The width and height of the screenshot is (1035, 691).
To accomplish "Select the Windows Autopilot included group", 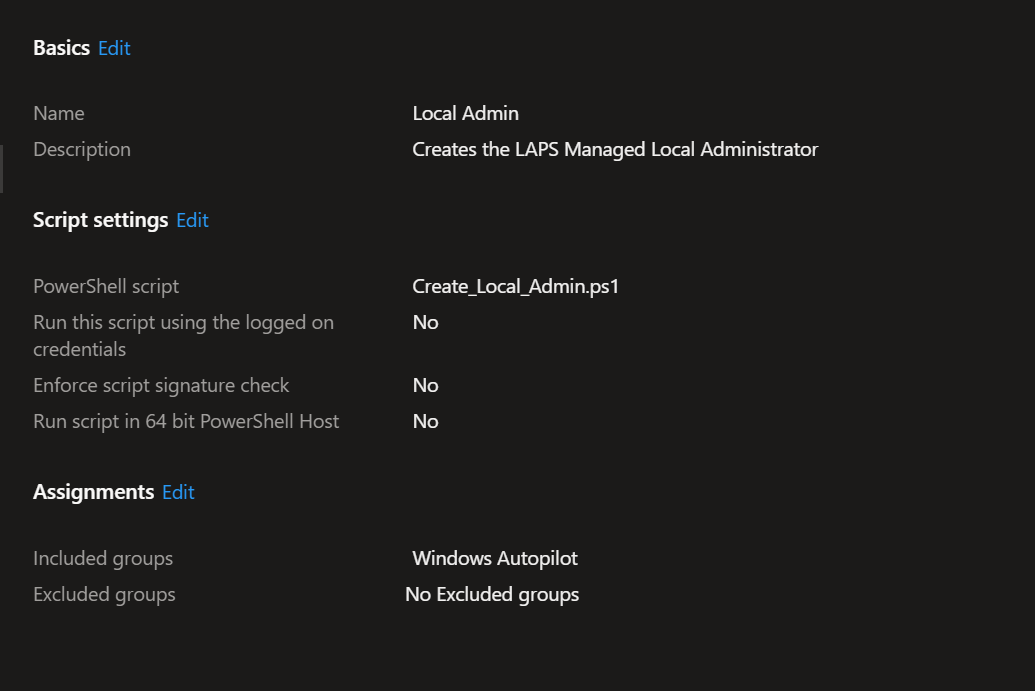I will 494,558.
